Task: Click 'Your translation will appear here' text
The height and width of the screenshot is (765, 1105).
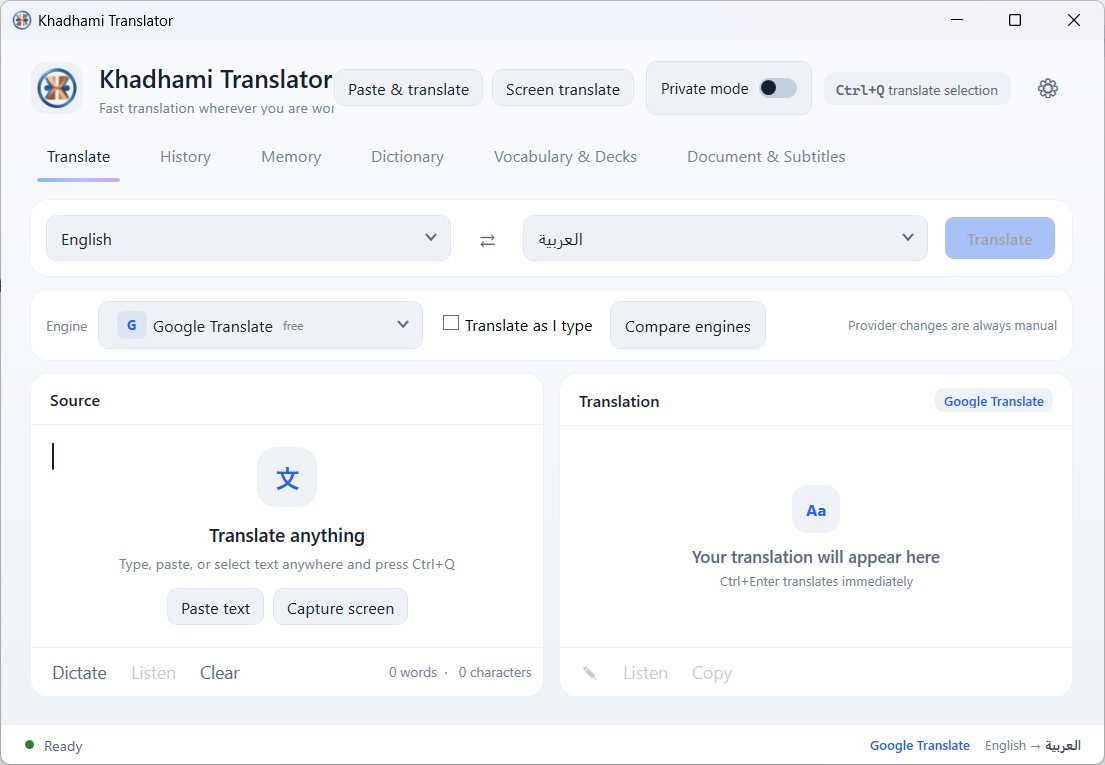Action: pyautogui.click(x=815, y=556)
